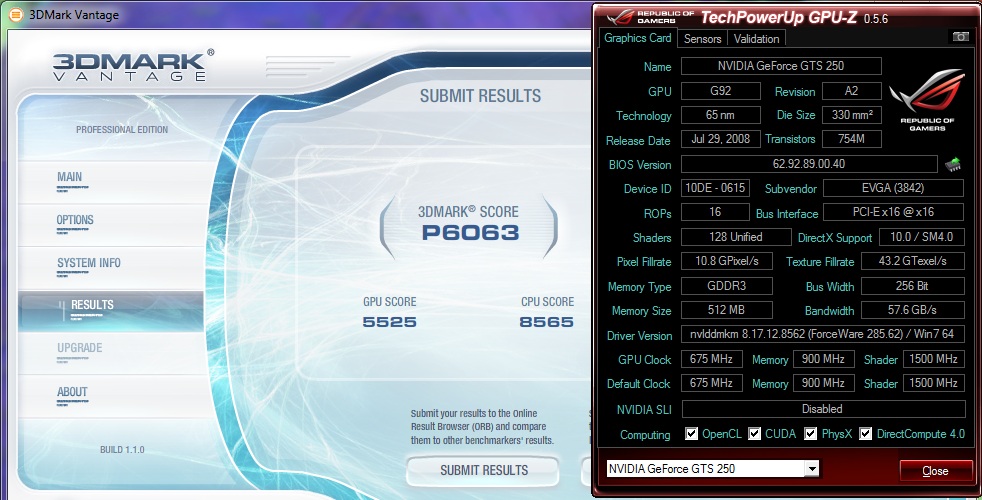Image resolution: width=982 pixels, height=500 pixels.
Task: Click the Pixel Fillrate value 10.8 GPixel/s
Action: coord(726,261)
